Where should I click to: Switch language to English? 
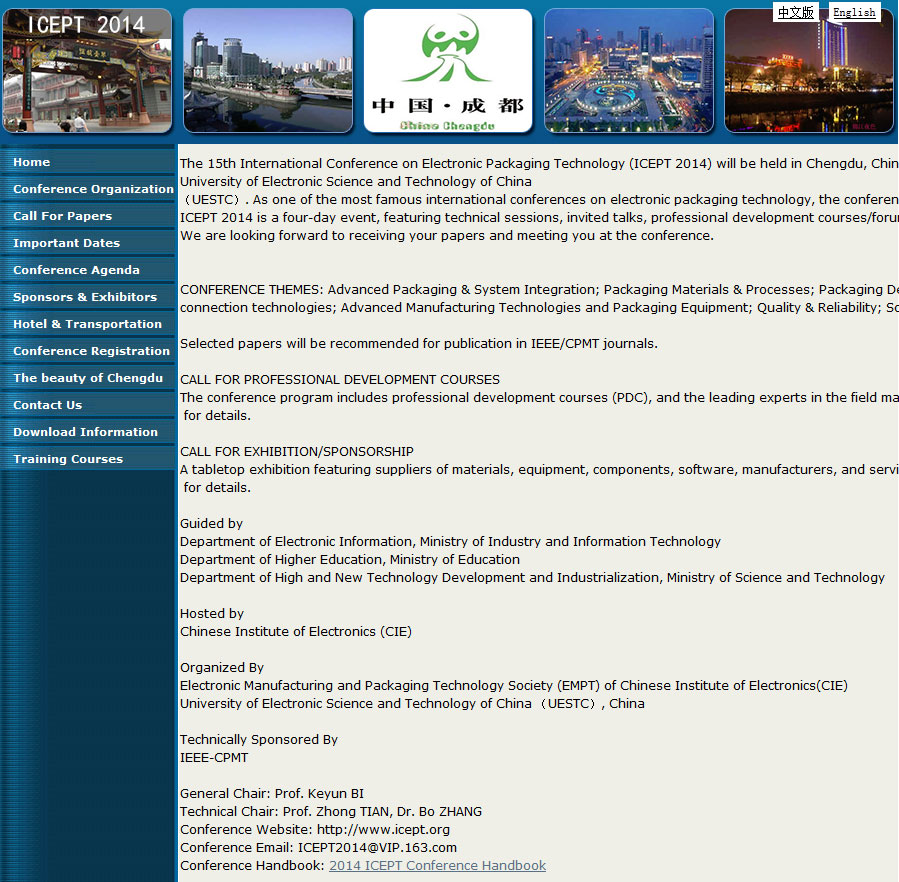pos(854,12)
